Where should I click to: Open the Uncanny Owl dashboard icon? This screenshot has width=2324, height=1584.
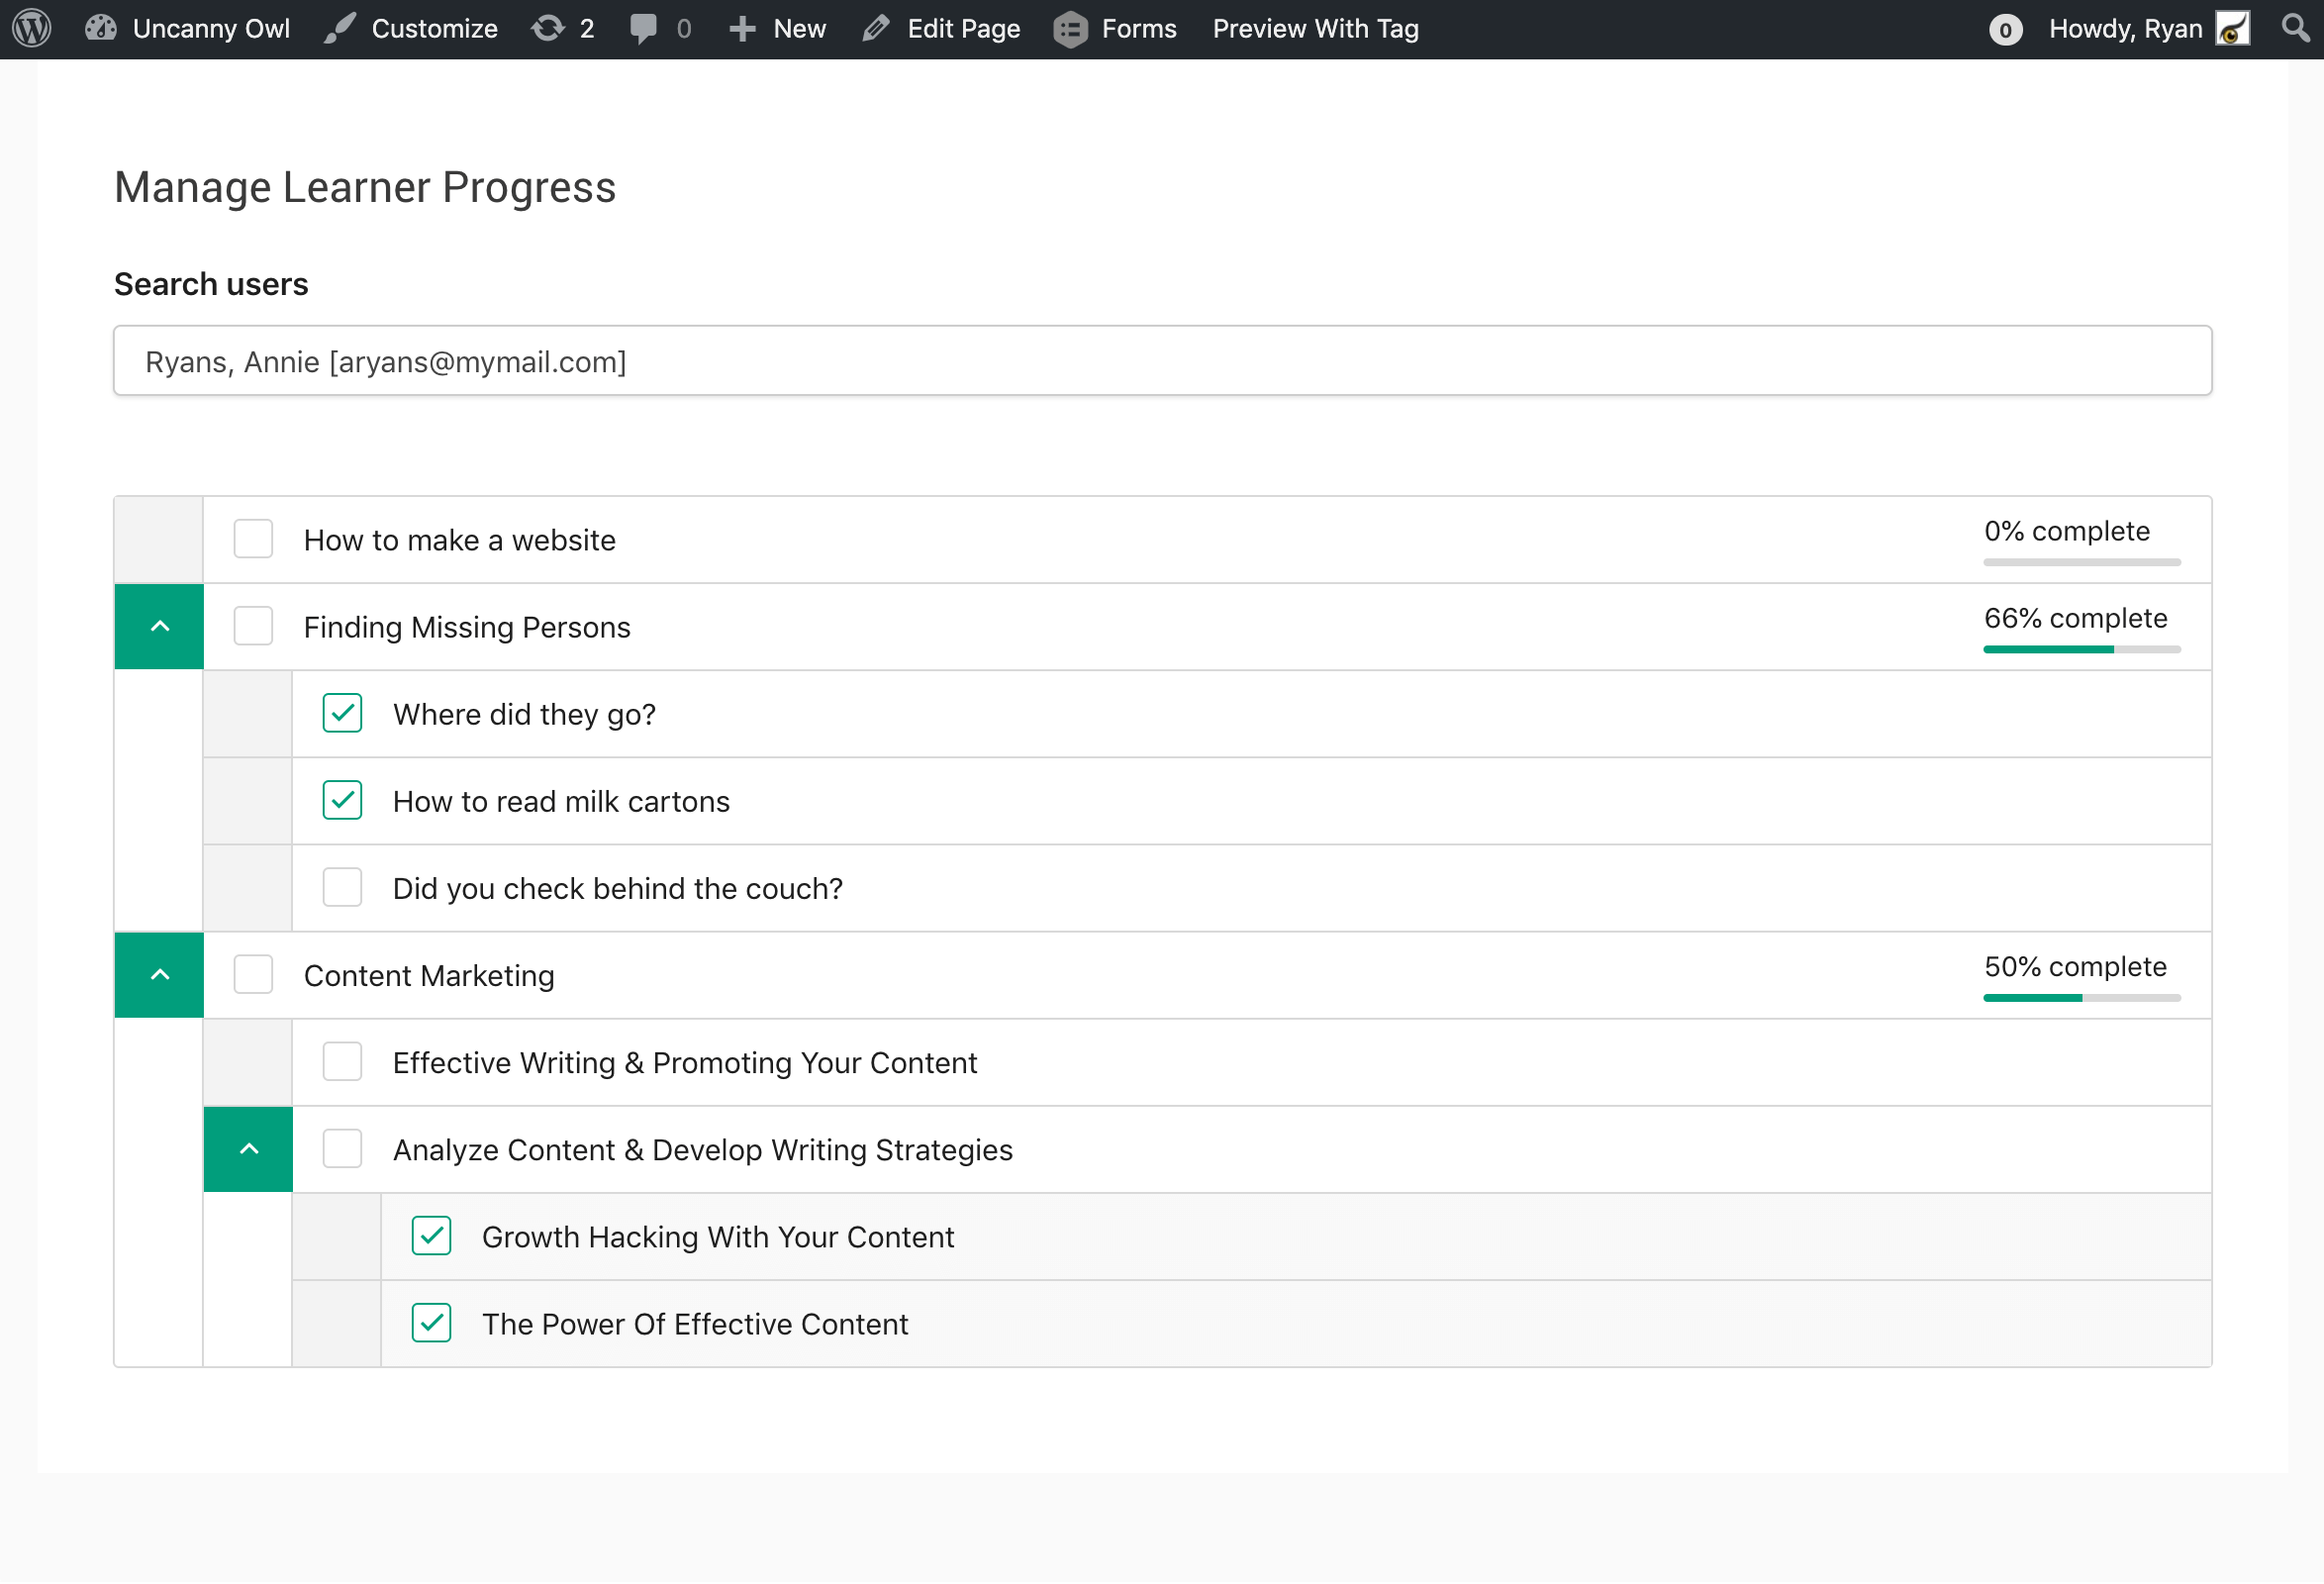[x=101, y=28]
